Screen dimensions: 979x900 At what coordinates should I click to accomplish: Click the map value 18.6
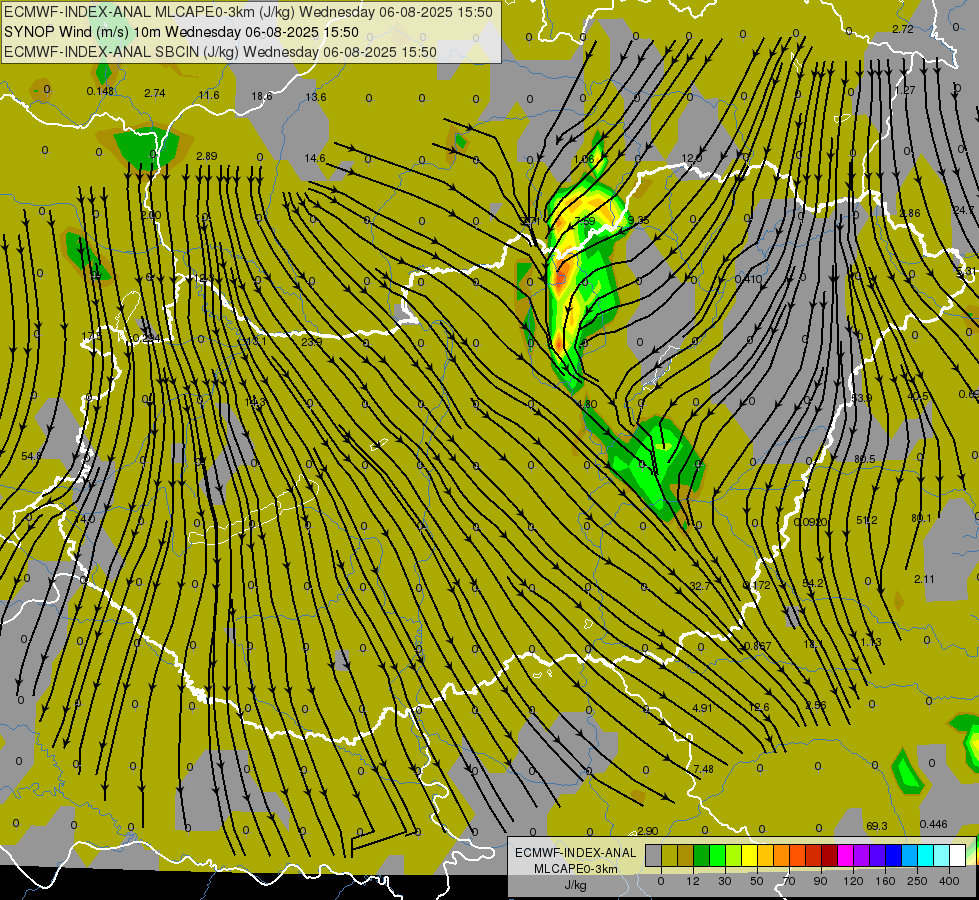[x=262, y=96]
